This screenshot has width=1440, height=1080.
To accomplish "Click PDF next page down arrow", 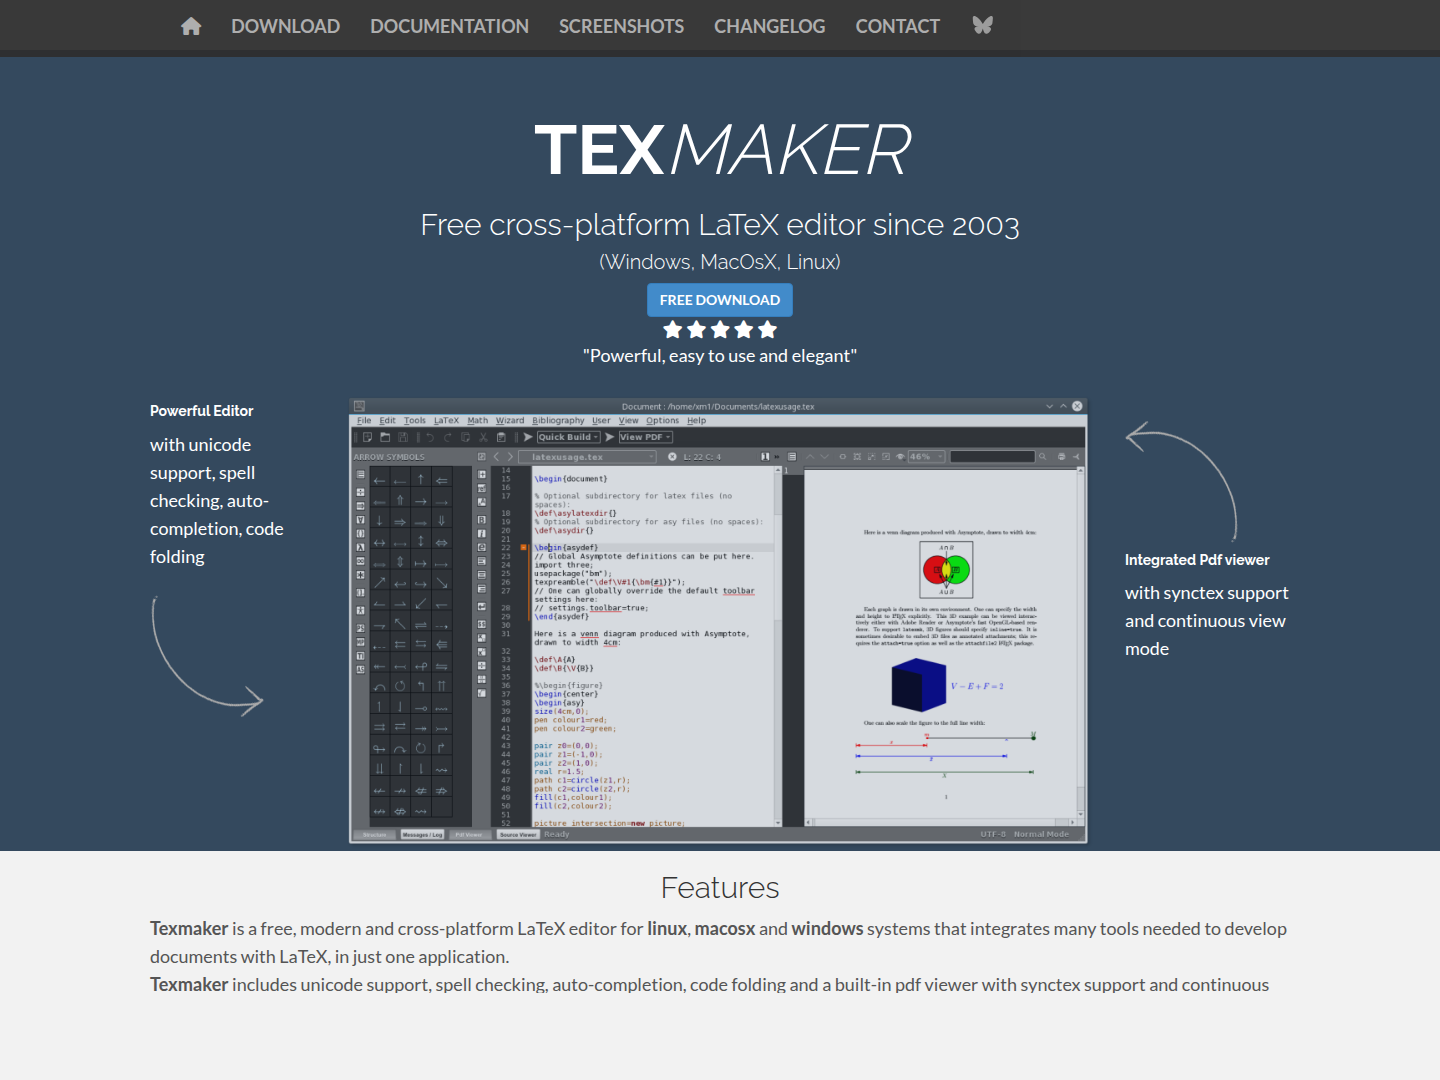I will 825,457.
